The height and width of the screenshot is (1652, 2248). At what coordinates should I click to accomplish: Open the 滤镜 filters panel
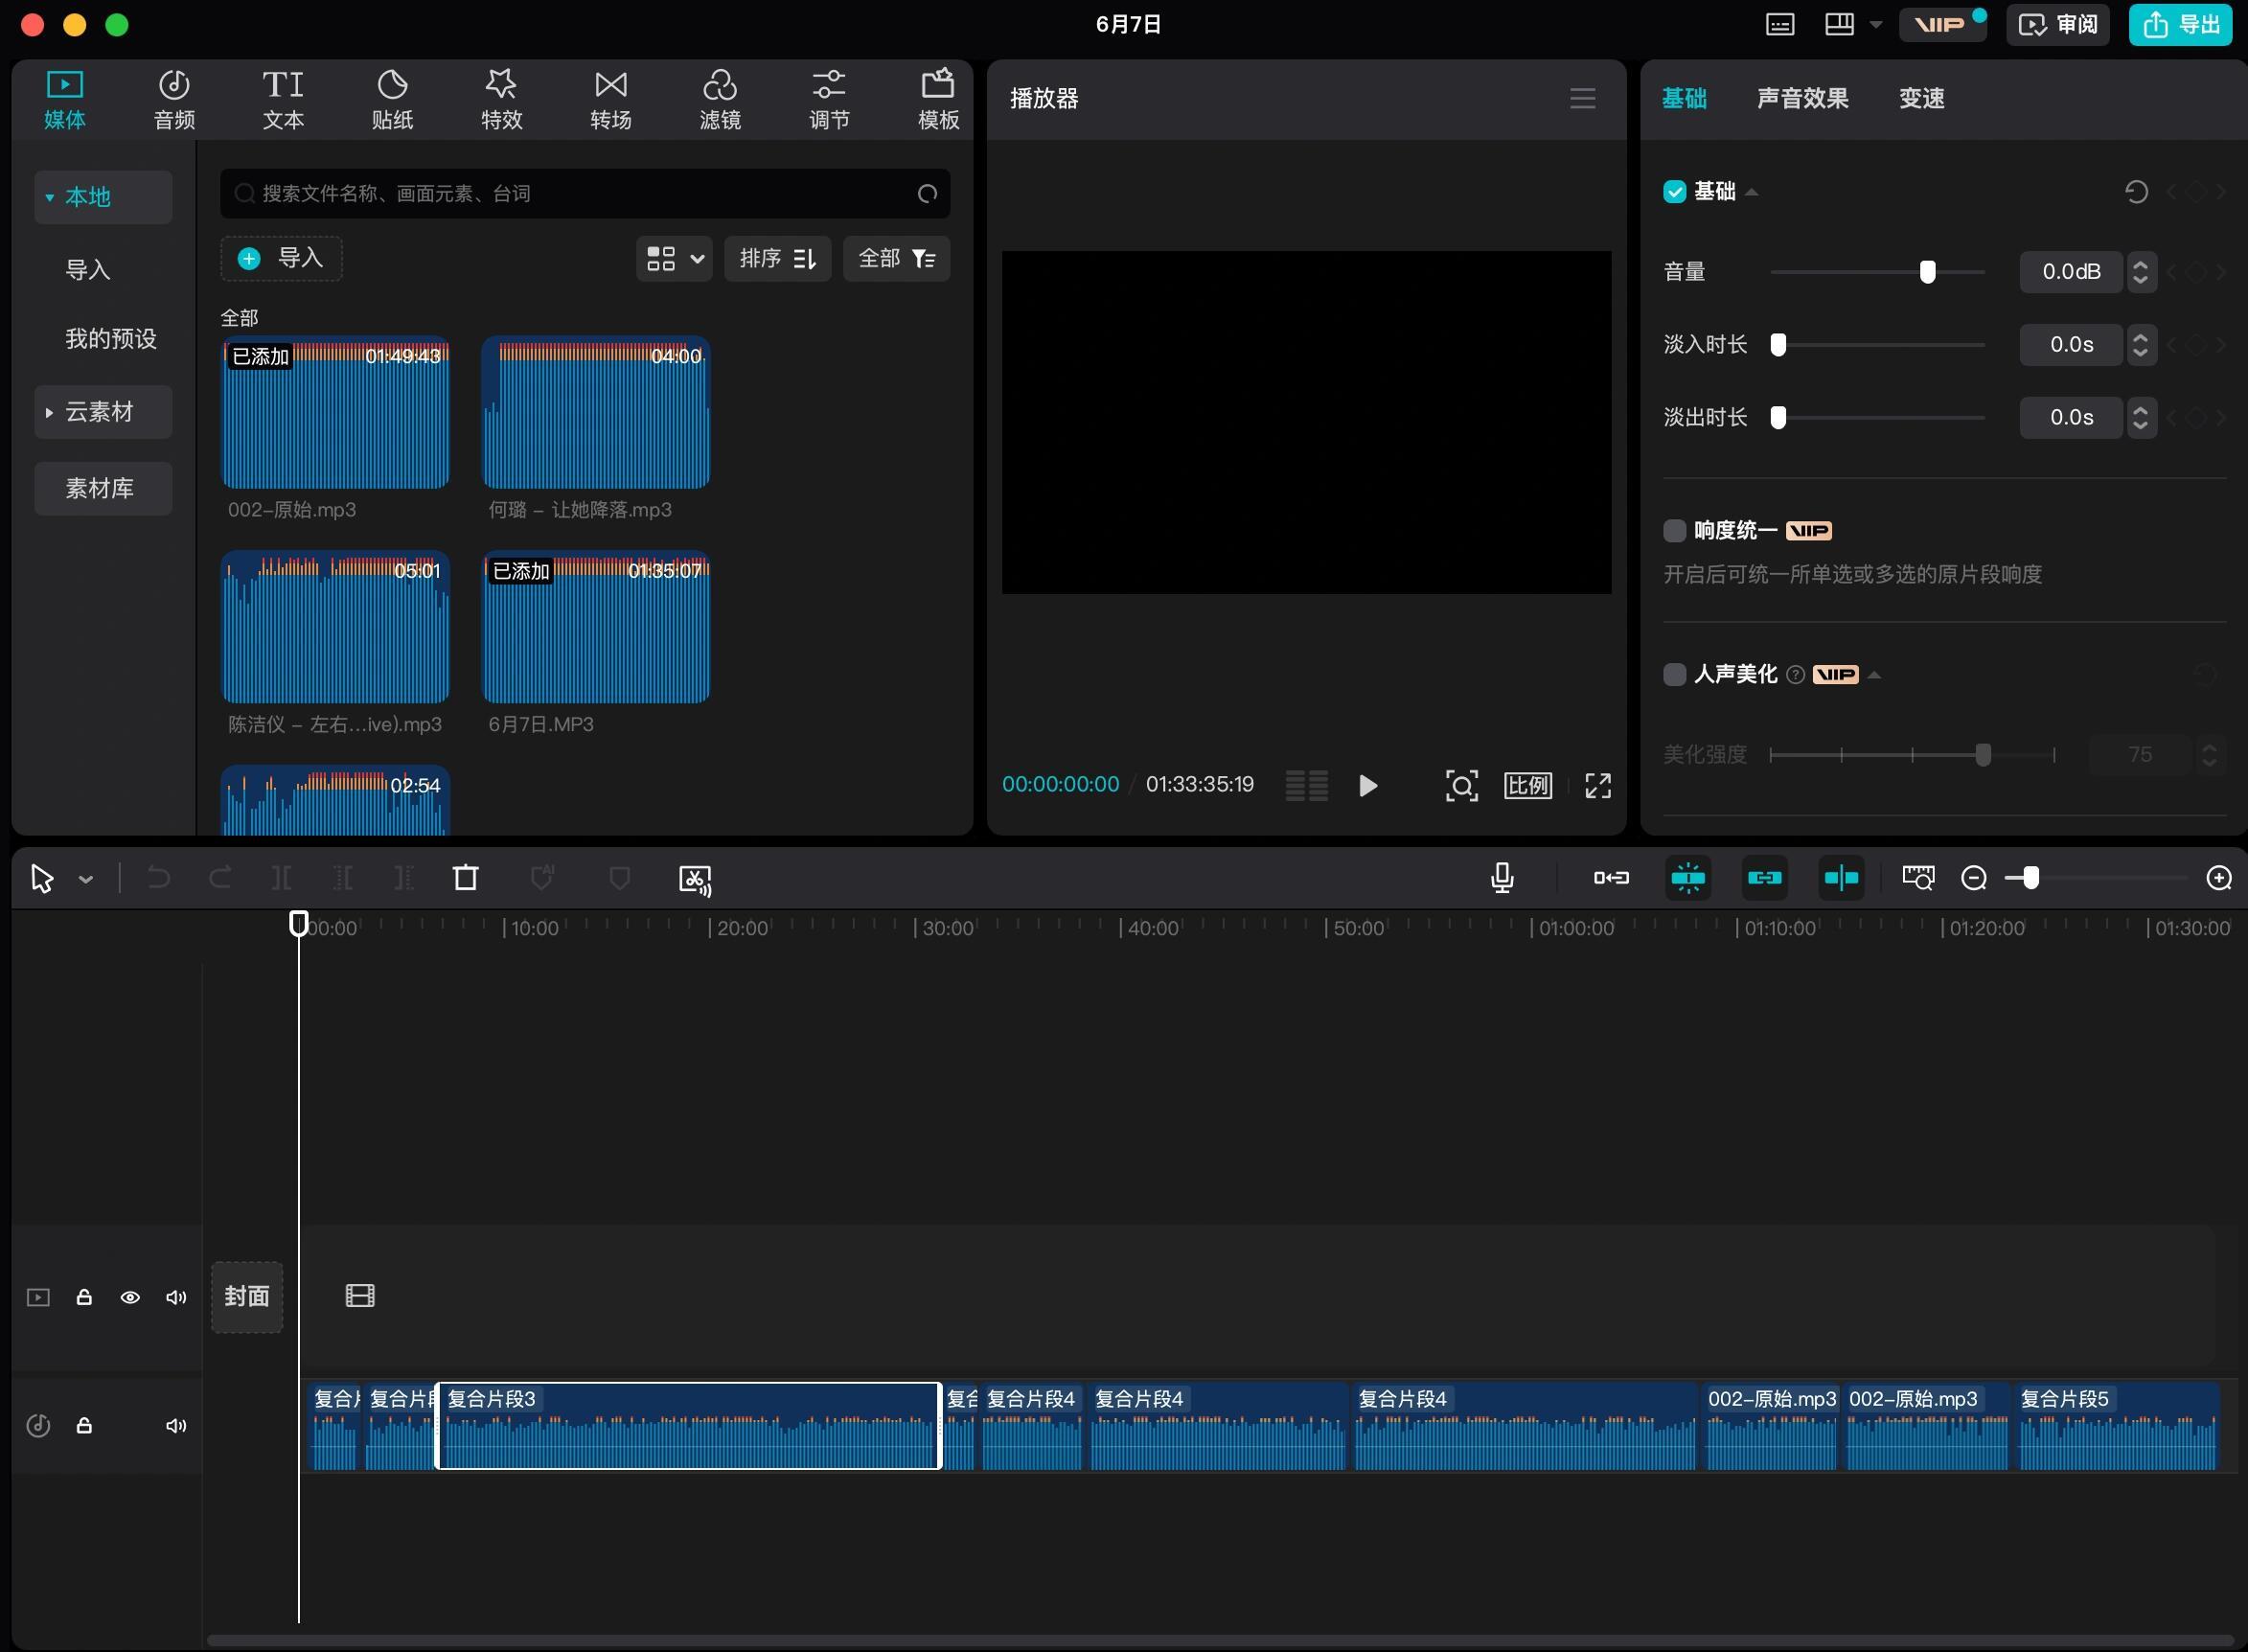coord(719,100)
